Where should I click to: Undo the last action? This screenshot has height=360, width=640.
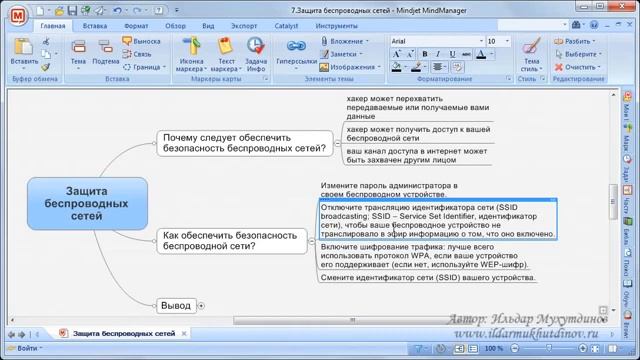point(117,11)
